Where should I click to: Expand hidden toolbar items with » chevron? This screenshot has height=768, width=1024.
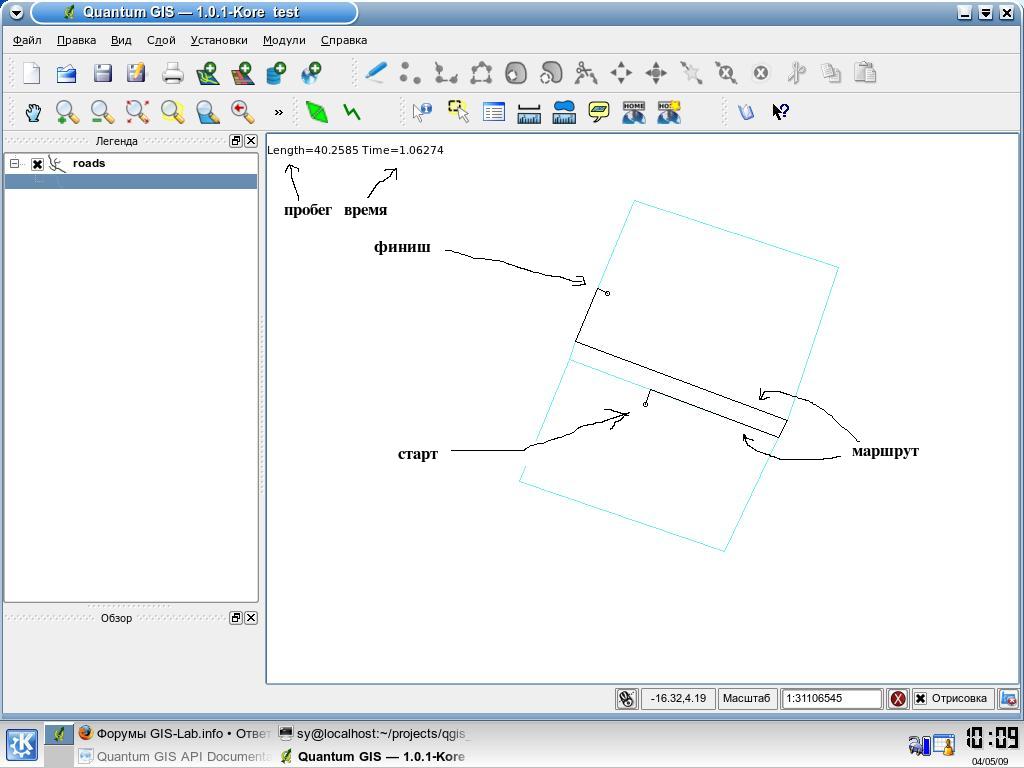coord(278,112)
